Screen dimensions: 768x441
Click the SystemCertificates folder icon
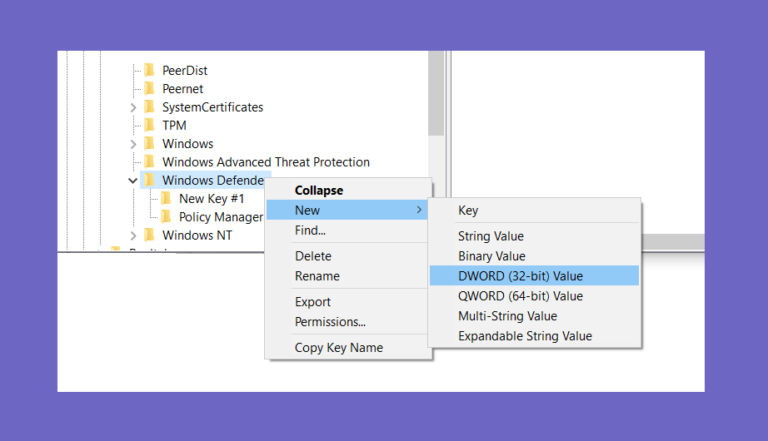[149, 107]
